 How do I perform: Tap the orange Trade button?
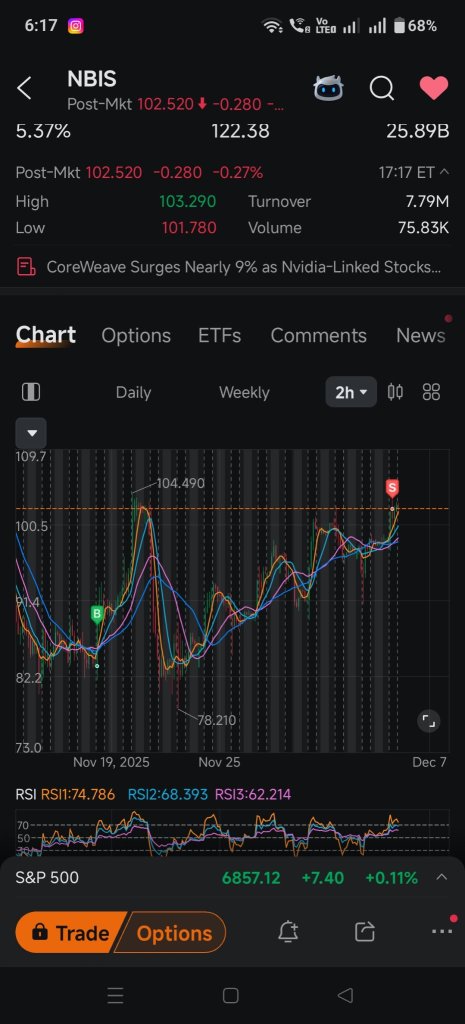(72, 933)
